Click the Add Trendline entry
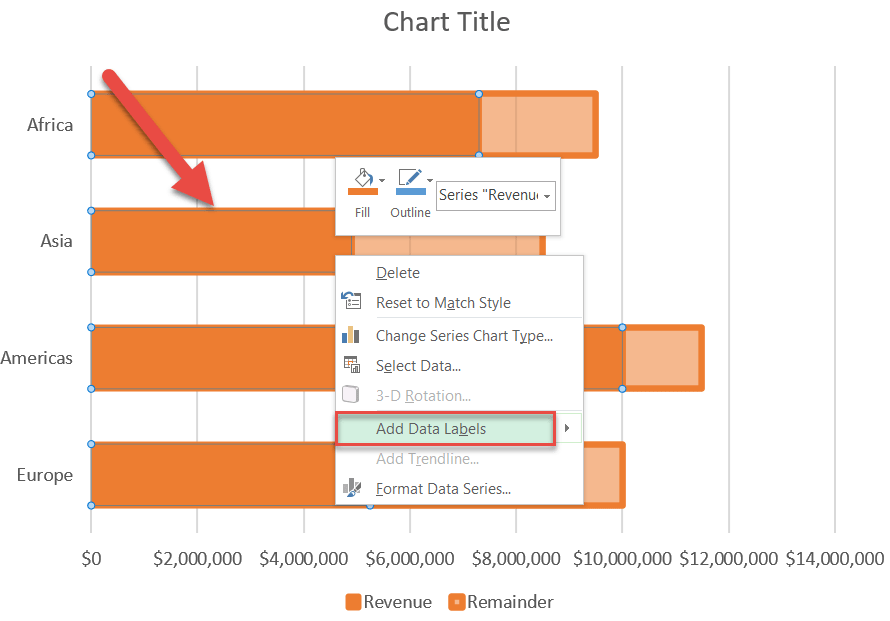The image size is (890, 621). pos(427,459)
